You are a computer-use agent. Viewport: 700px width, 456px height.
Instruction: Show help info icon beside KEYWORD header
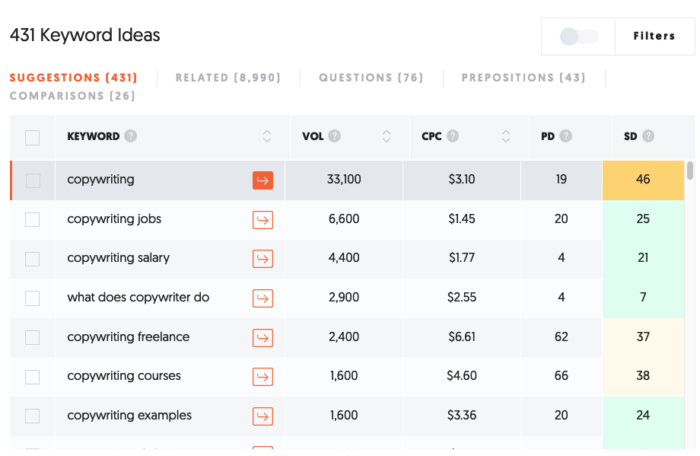[x=131, y=137]
